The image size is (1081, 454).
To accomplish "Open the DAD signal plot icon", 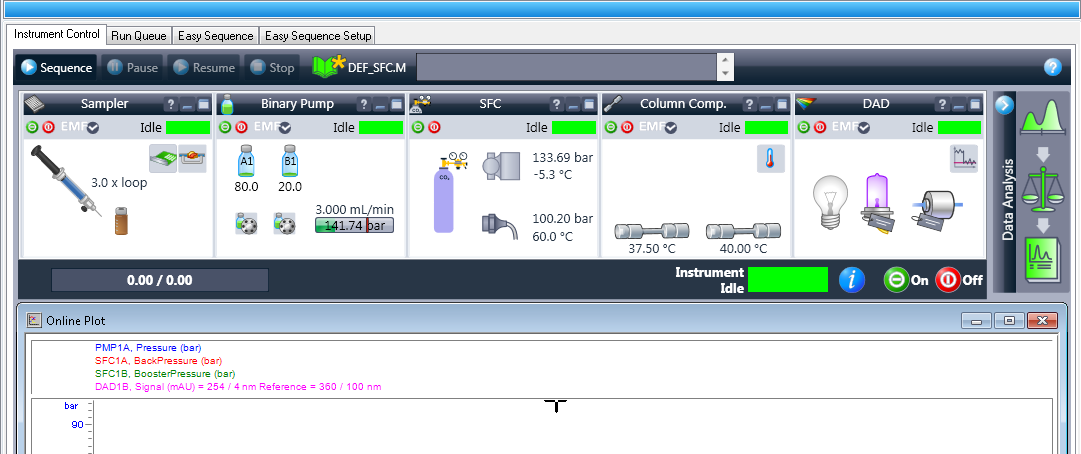I will (963, 158).
